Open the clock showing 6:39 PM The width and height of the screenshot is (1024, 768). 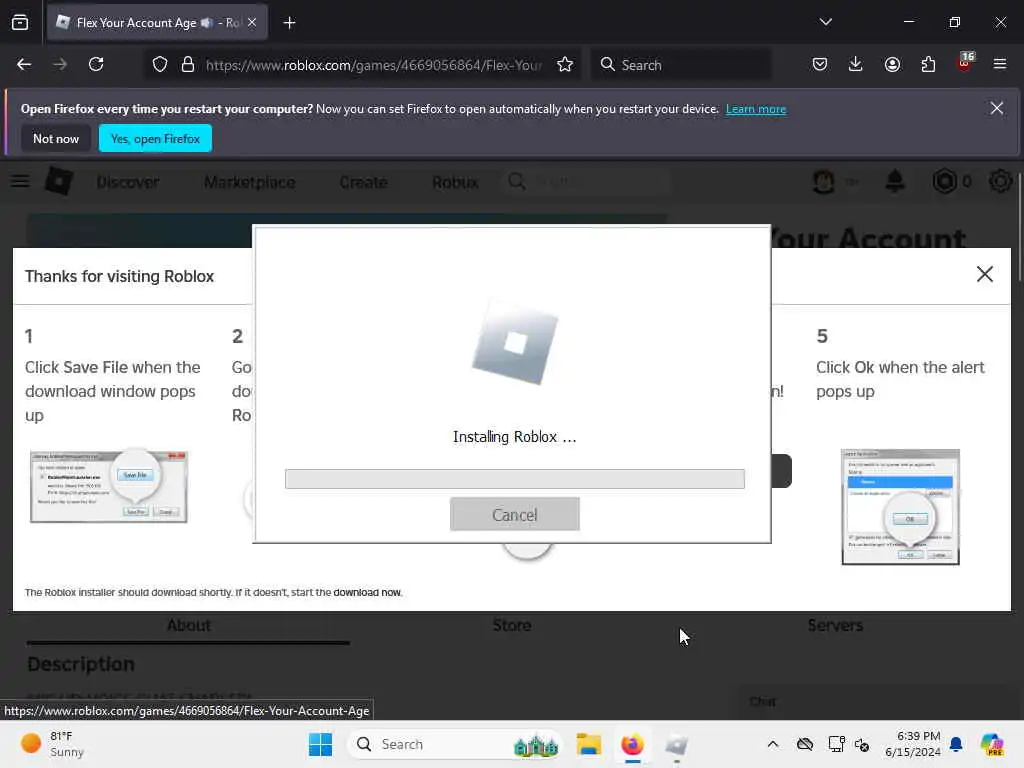click(x=912, y=744)
